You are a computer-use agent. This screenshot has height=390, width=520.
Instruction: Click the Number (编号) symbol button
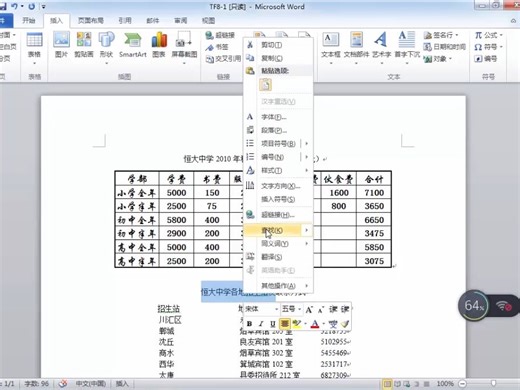486,59
